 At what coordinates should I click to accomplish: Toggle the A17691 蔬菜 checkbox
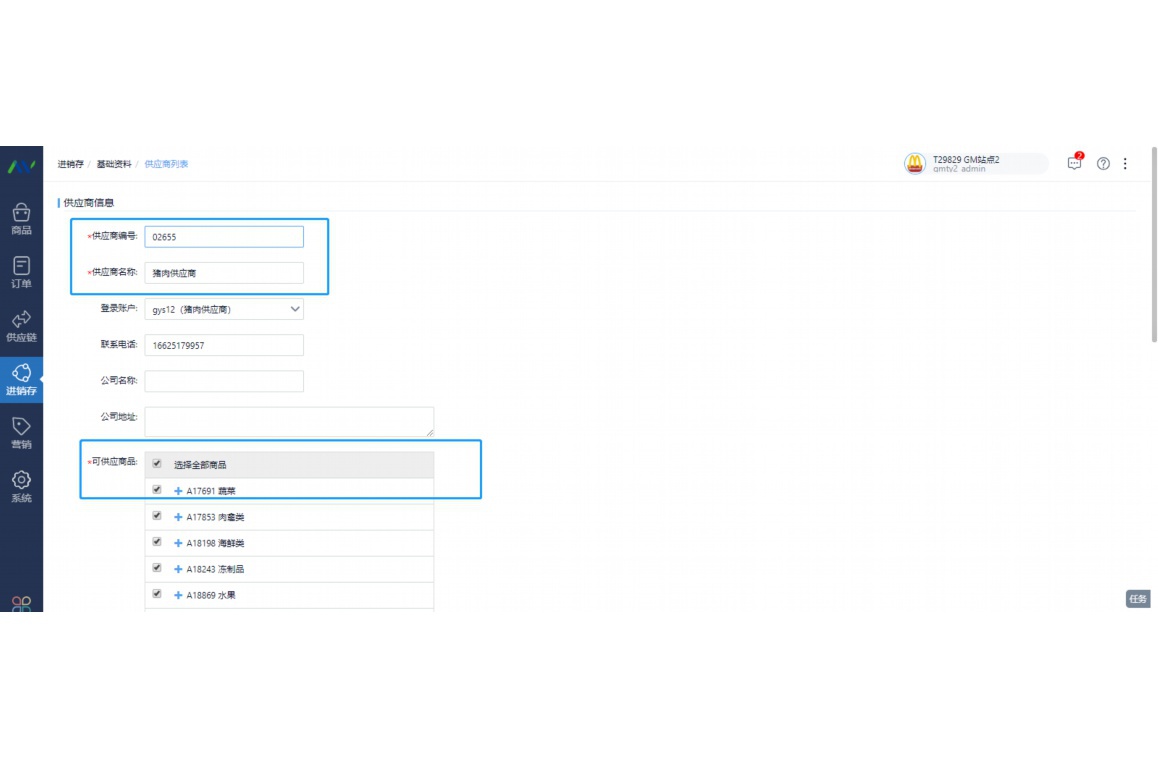click(157, 490)
